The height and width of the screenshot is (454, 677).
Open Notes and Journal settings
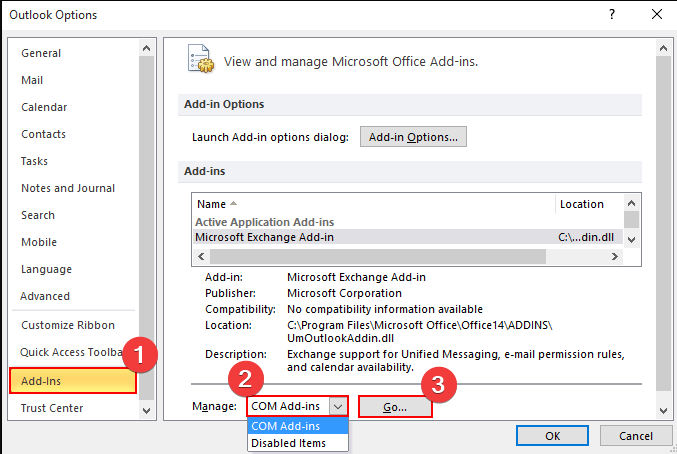pos(68,188)
